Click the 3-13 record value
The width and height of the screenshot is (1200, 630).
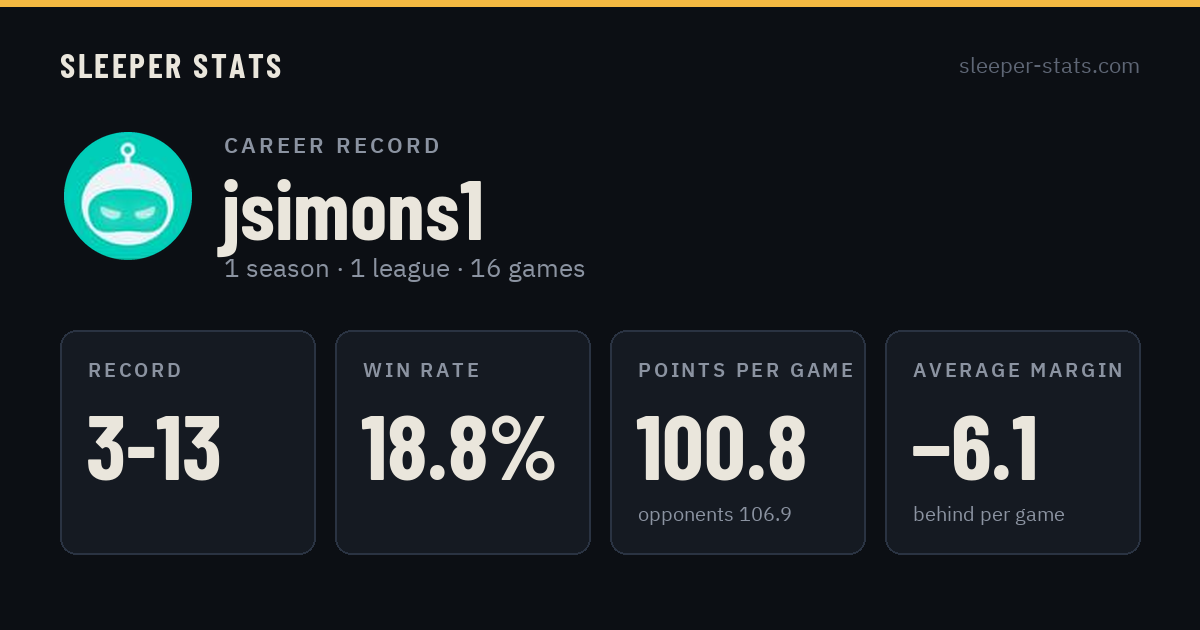pos(154,449)
